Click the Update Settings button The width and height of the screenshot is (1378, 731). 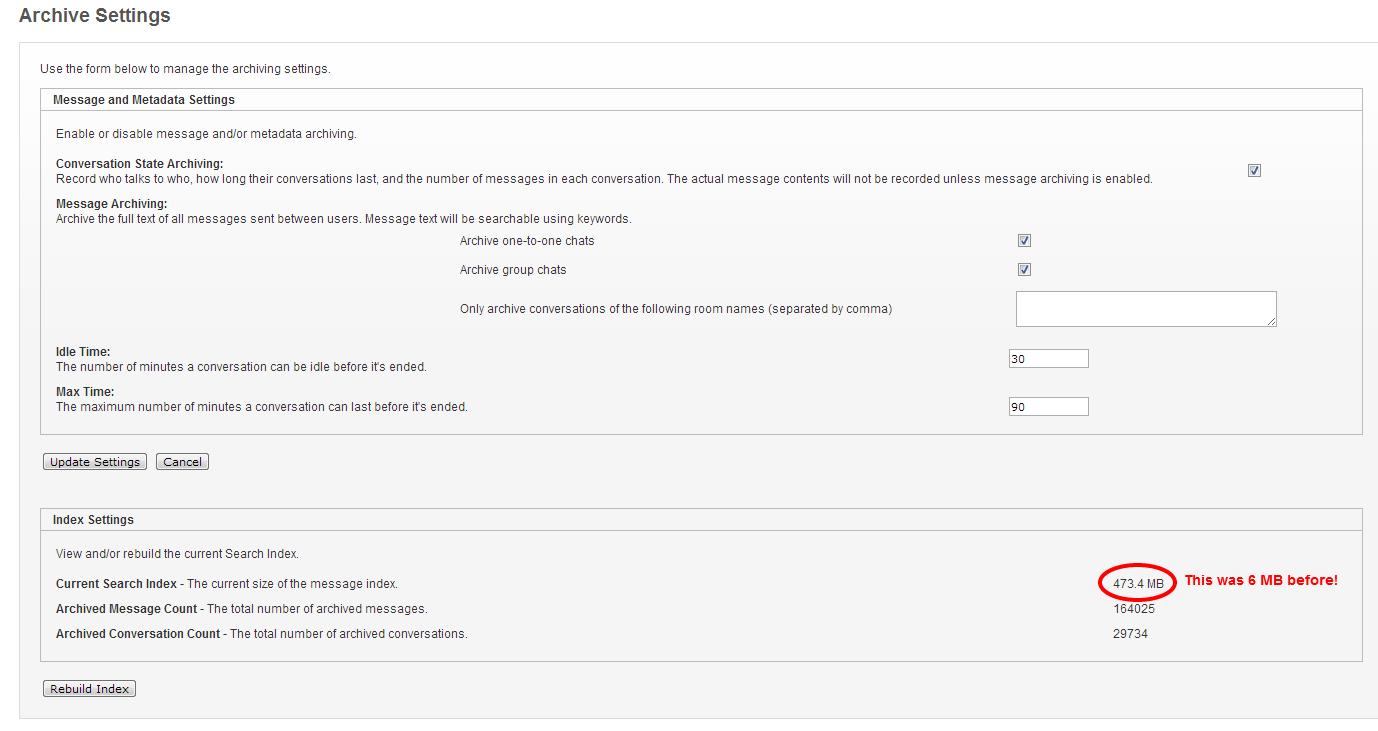(x=95, y=462)
